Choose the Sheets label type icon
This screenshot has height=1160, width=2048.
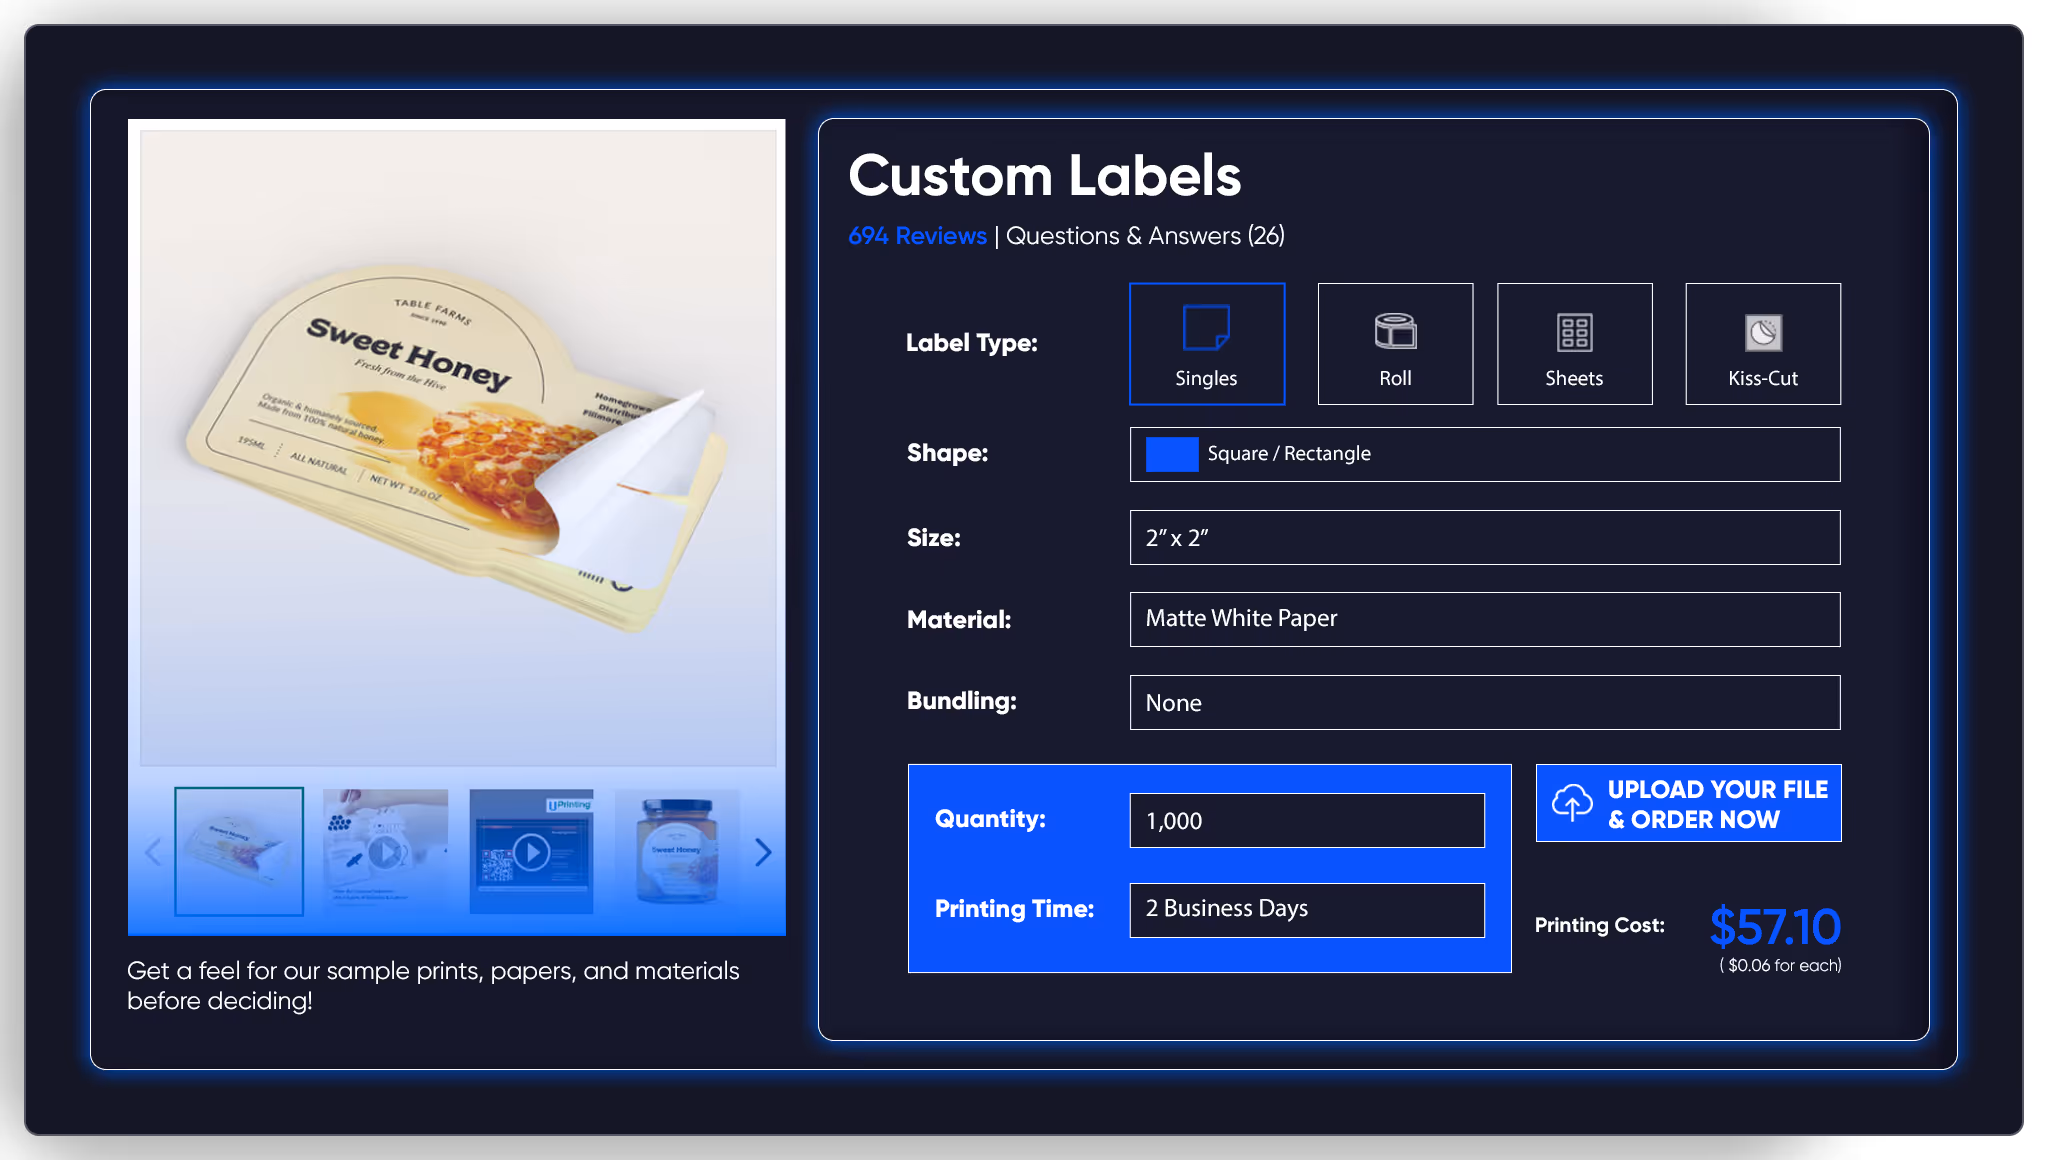1573,330
